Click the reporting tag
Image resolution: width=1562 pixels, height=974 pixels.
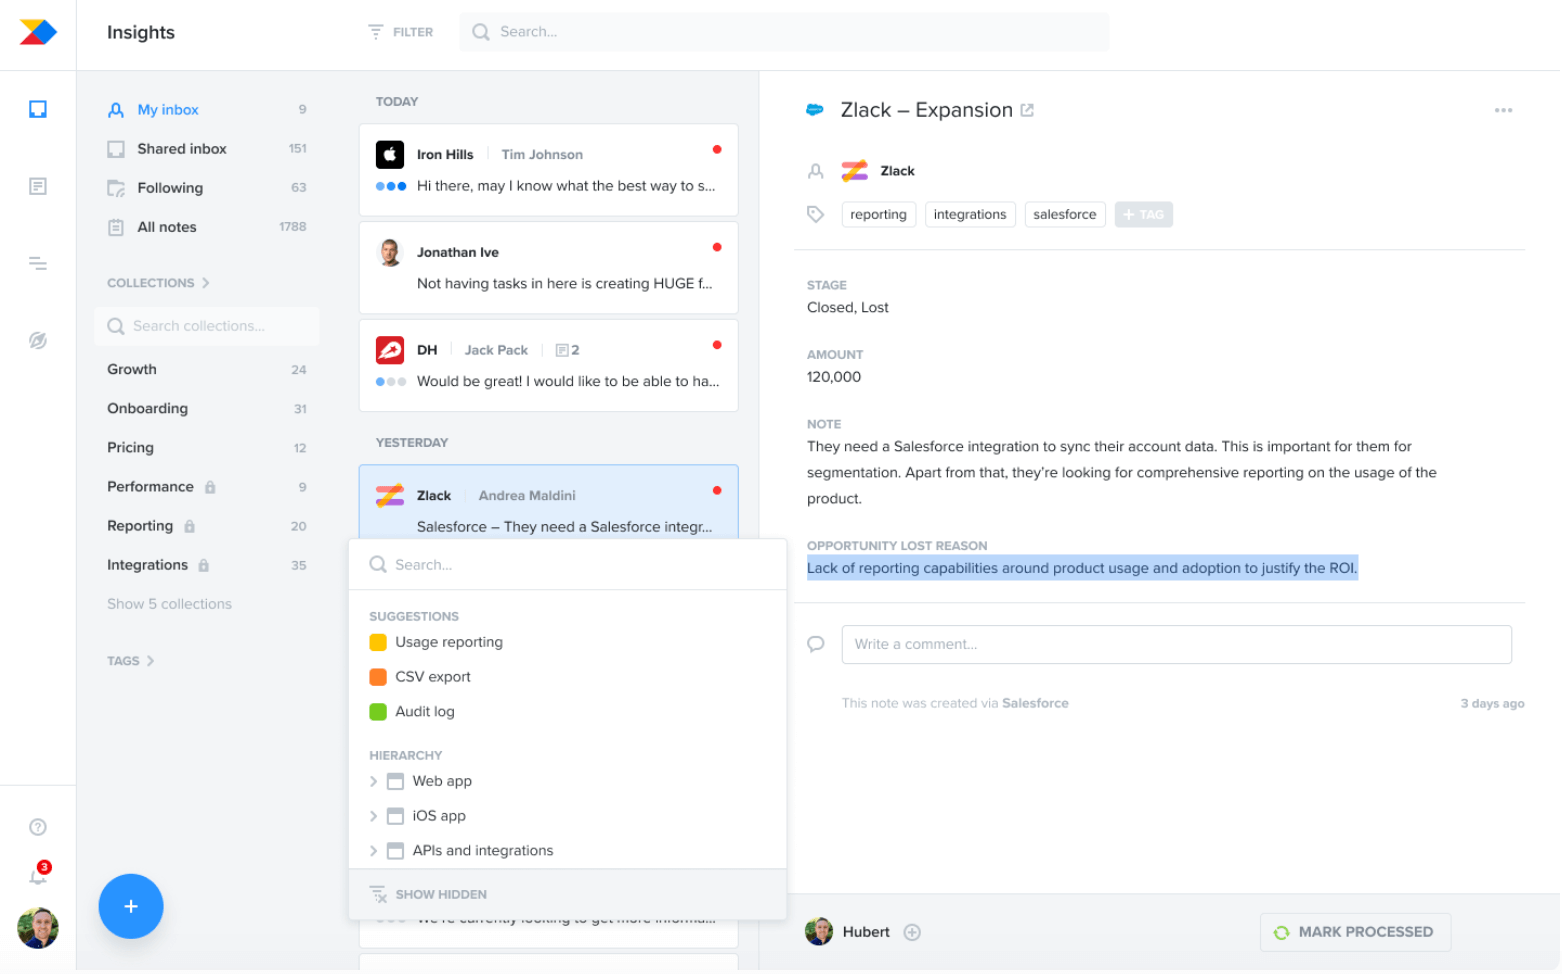(878, 214)
